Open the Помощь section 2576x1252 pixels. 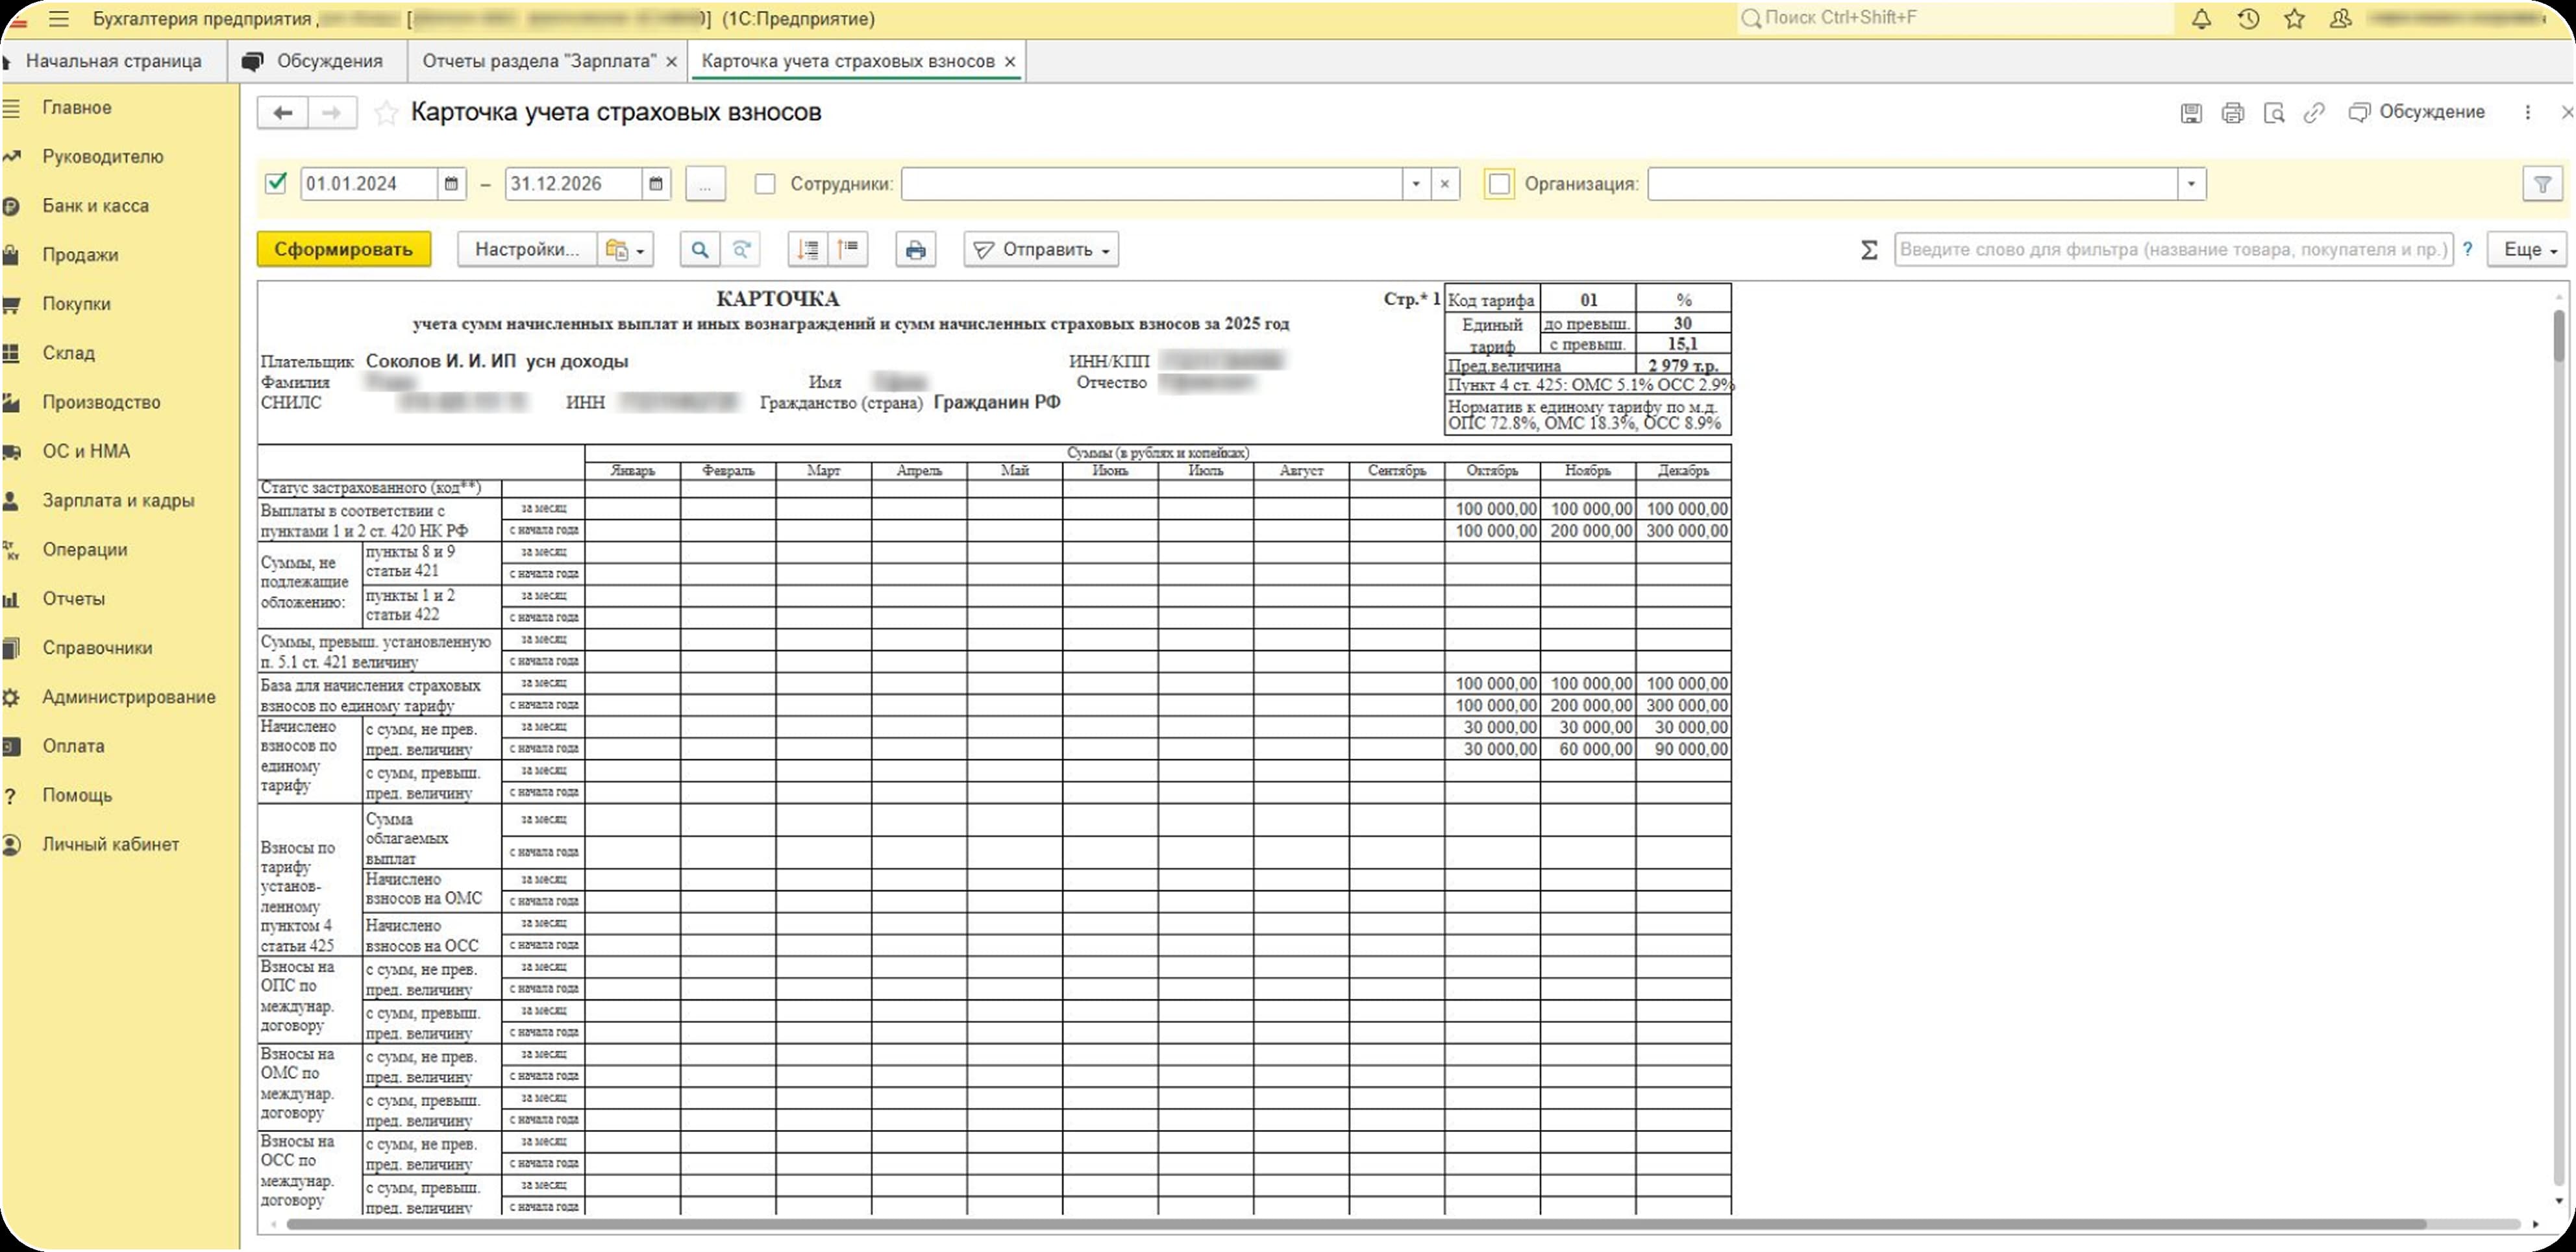coord(77,795)
